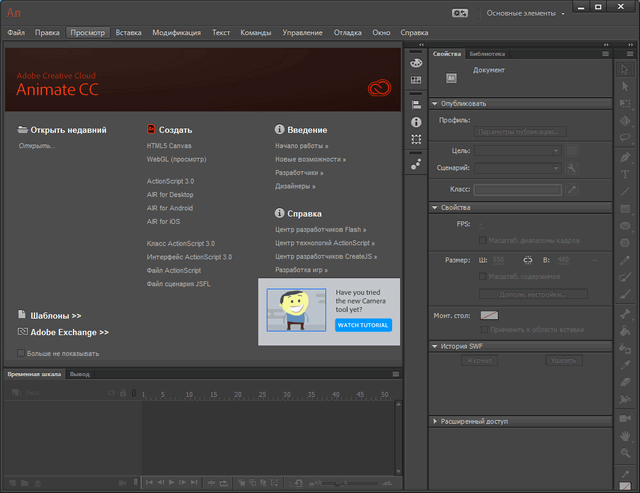Select the Camera tool
The image size is (640, 493).
tap(626, 417)
